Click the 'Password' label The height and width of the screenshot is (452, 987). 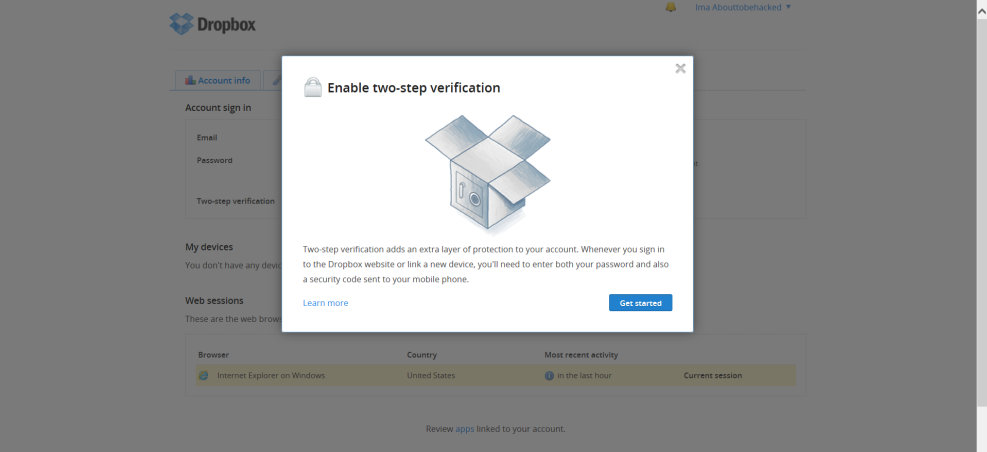click(215, 160)
